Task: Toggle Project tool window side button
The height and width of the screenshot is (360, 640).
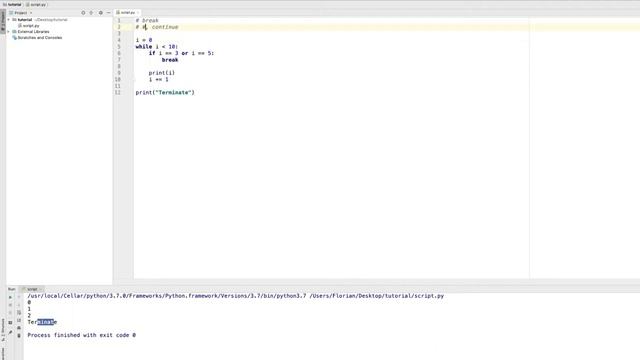Action: point(3,22)
